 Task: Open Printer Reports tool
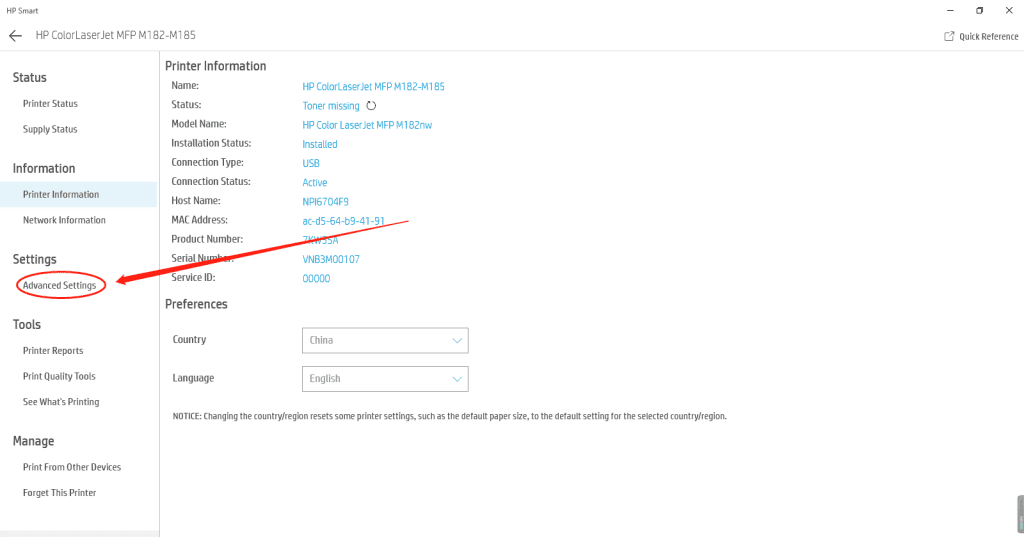pos(53,351)
